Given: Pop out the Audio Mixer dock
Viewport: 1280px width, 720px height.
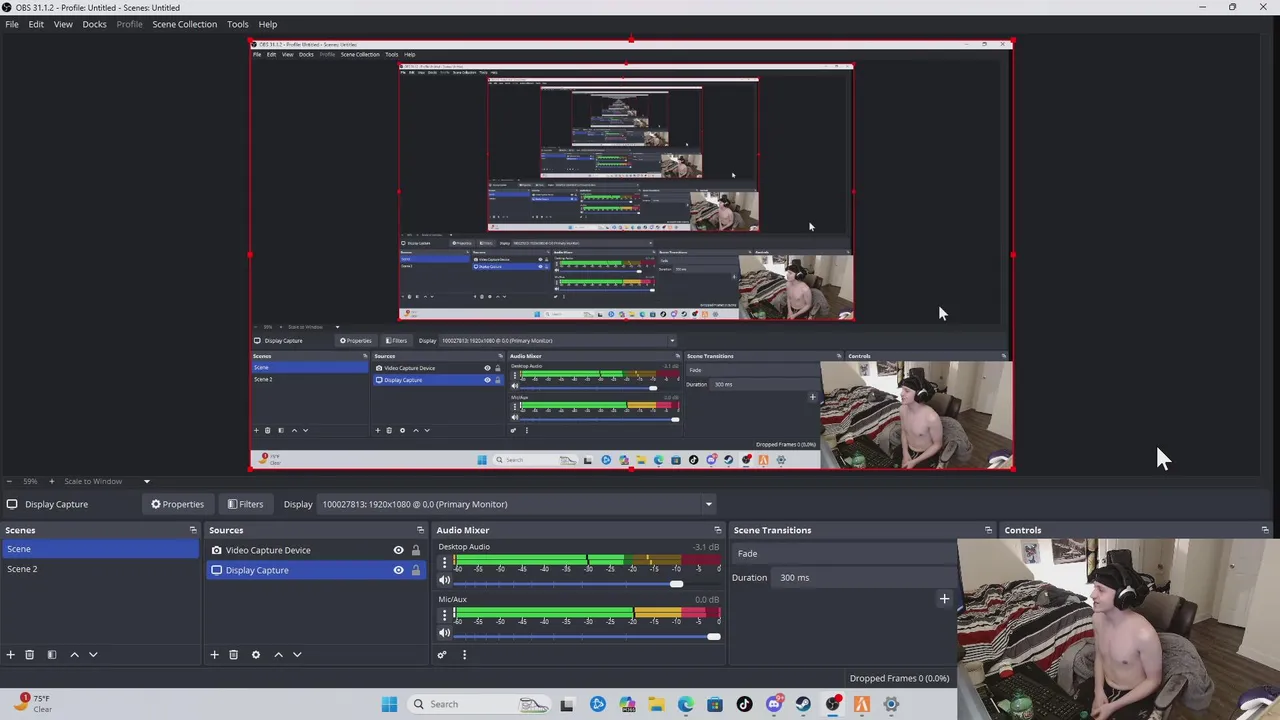Looking at the screenshot, I should click(717, 530).
